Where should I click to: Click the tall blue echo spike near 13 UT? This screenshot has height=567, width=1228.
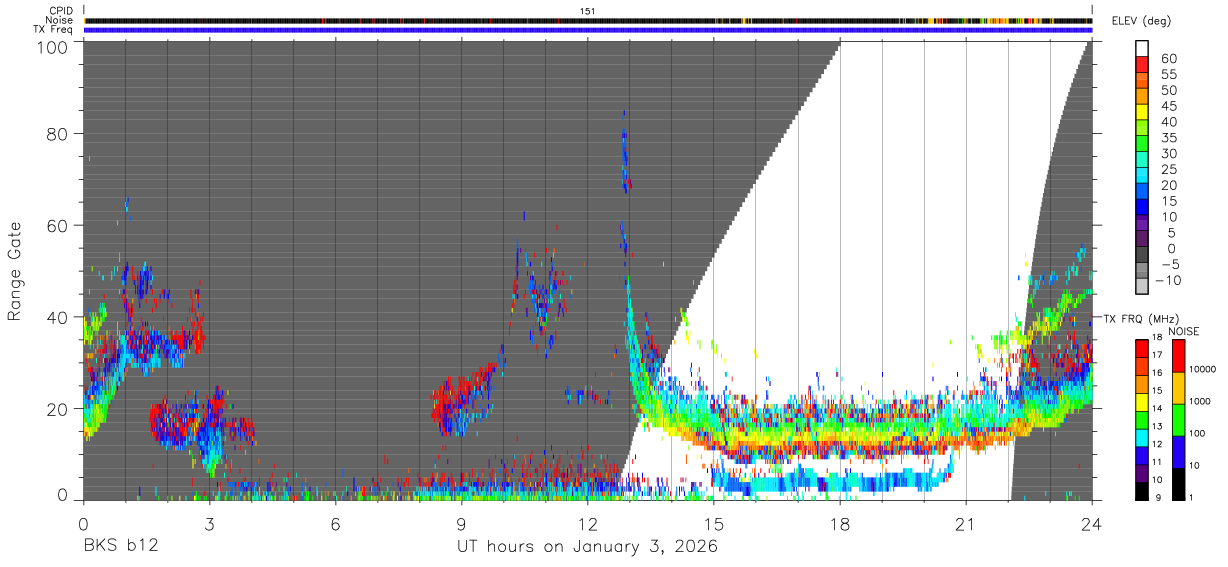[625, 150]
